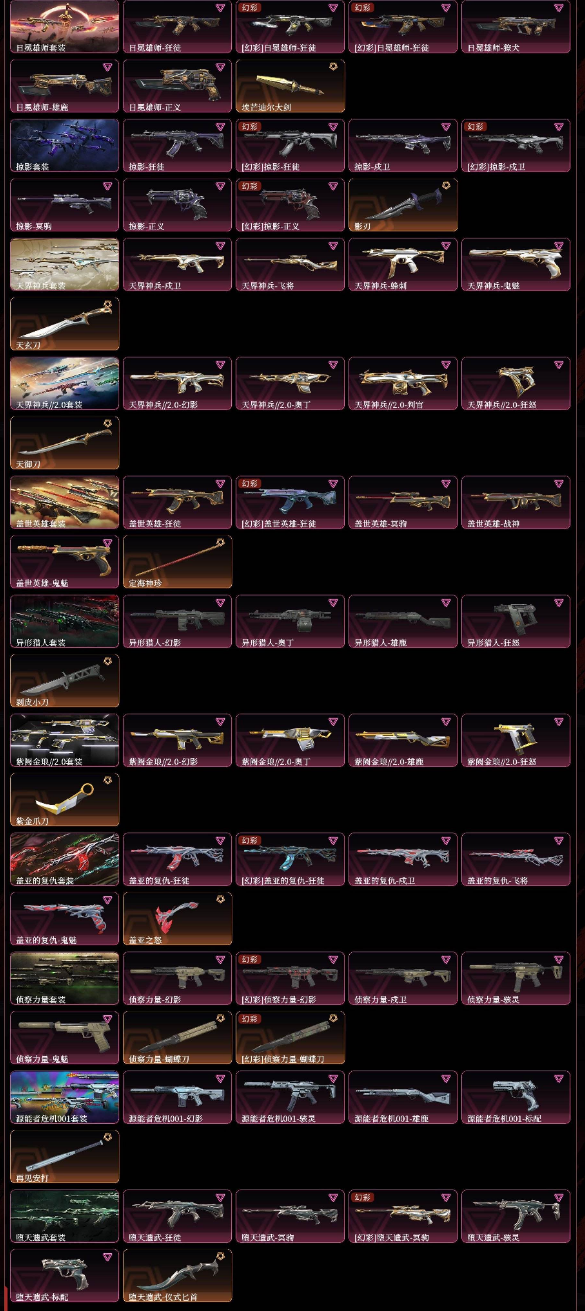Viewport: 585px width, 1311px height.
Task: Click the pink tier icon on the 异形猎人-幻影 card
Action: click(220, 602)
